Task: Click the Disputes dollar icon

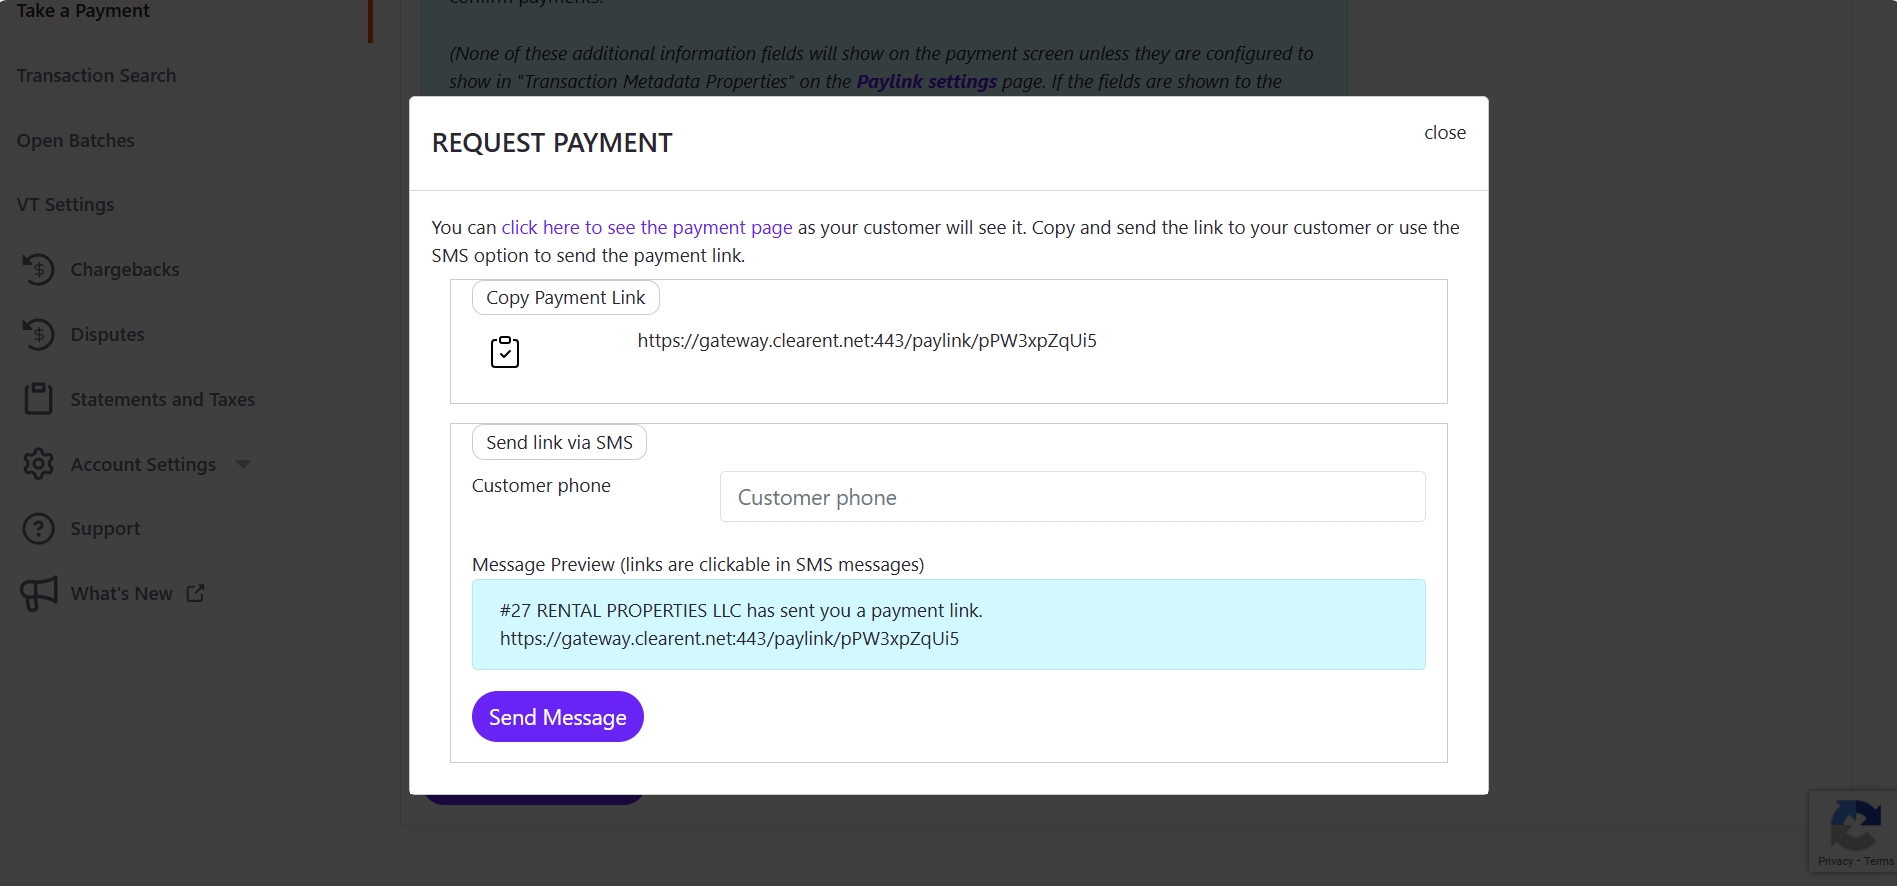Action: (x=38, y=334)
